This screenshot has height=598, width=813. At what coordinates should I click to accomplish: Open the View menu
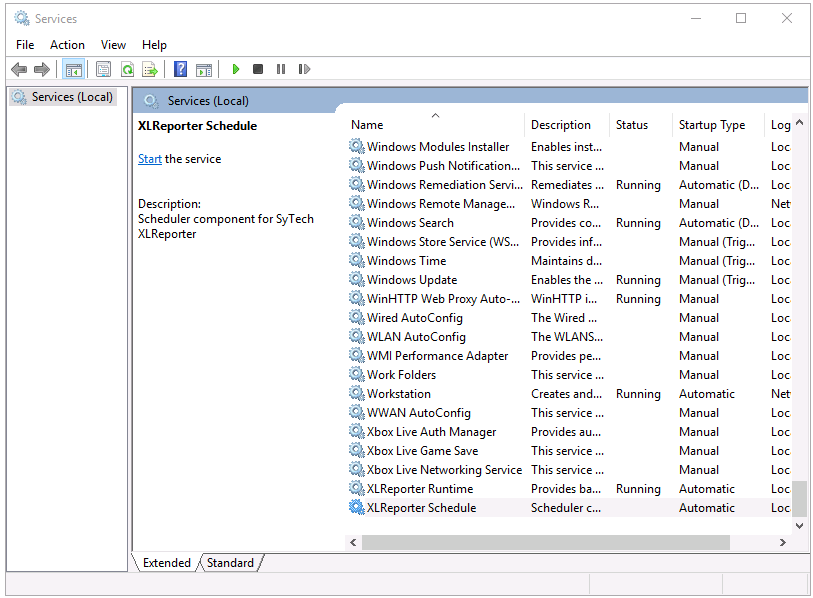[x=113, y=45]
